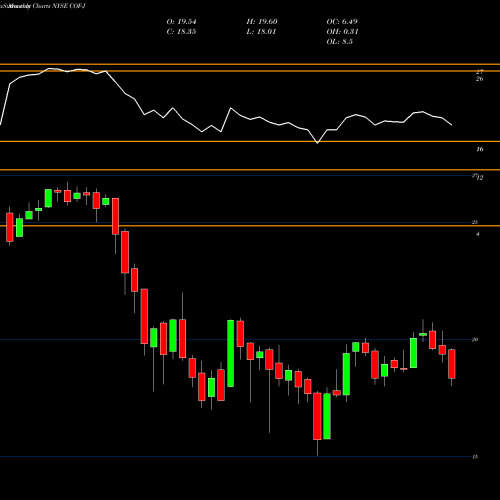Click the lowest dip of the white indicator line
The height and width of the screenshot is (500, 500).
(317, 143)
